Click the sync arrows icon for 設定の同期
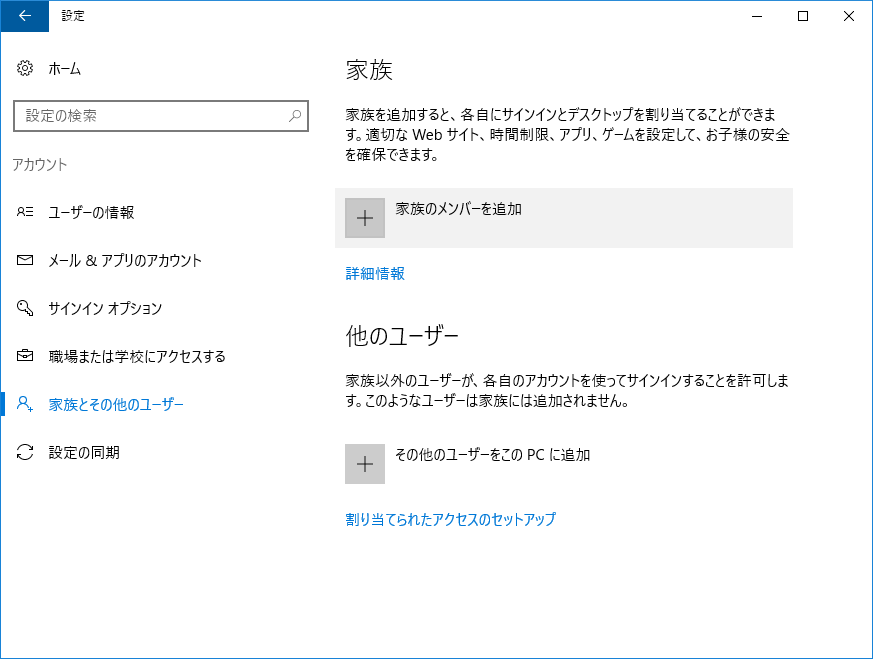The width and height of the screenshot is (873, 659). [24, 452]
